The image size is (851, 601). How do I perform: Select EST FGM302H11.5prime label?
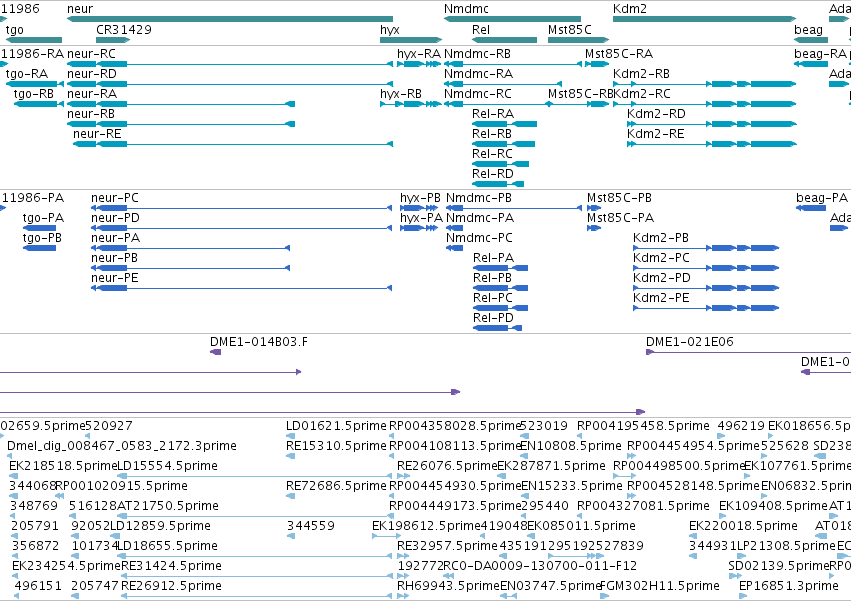click(x=659, y=586)
